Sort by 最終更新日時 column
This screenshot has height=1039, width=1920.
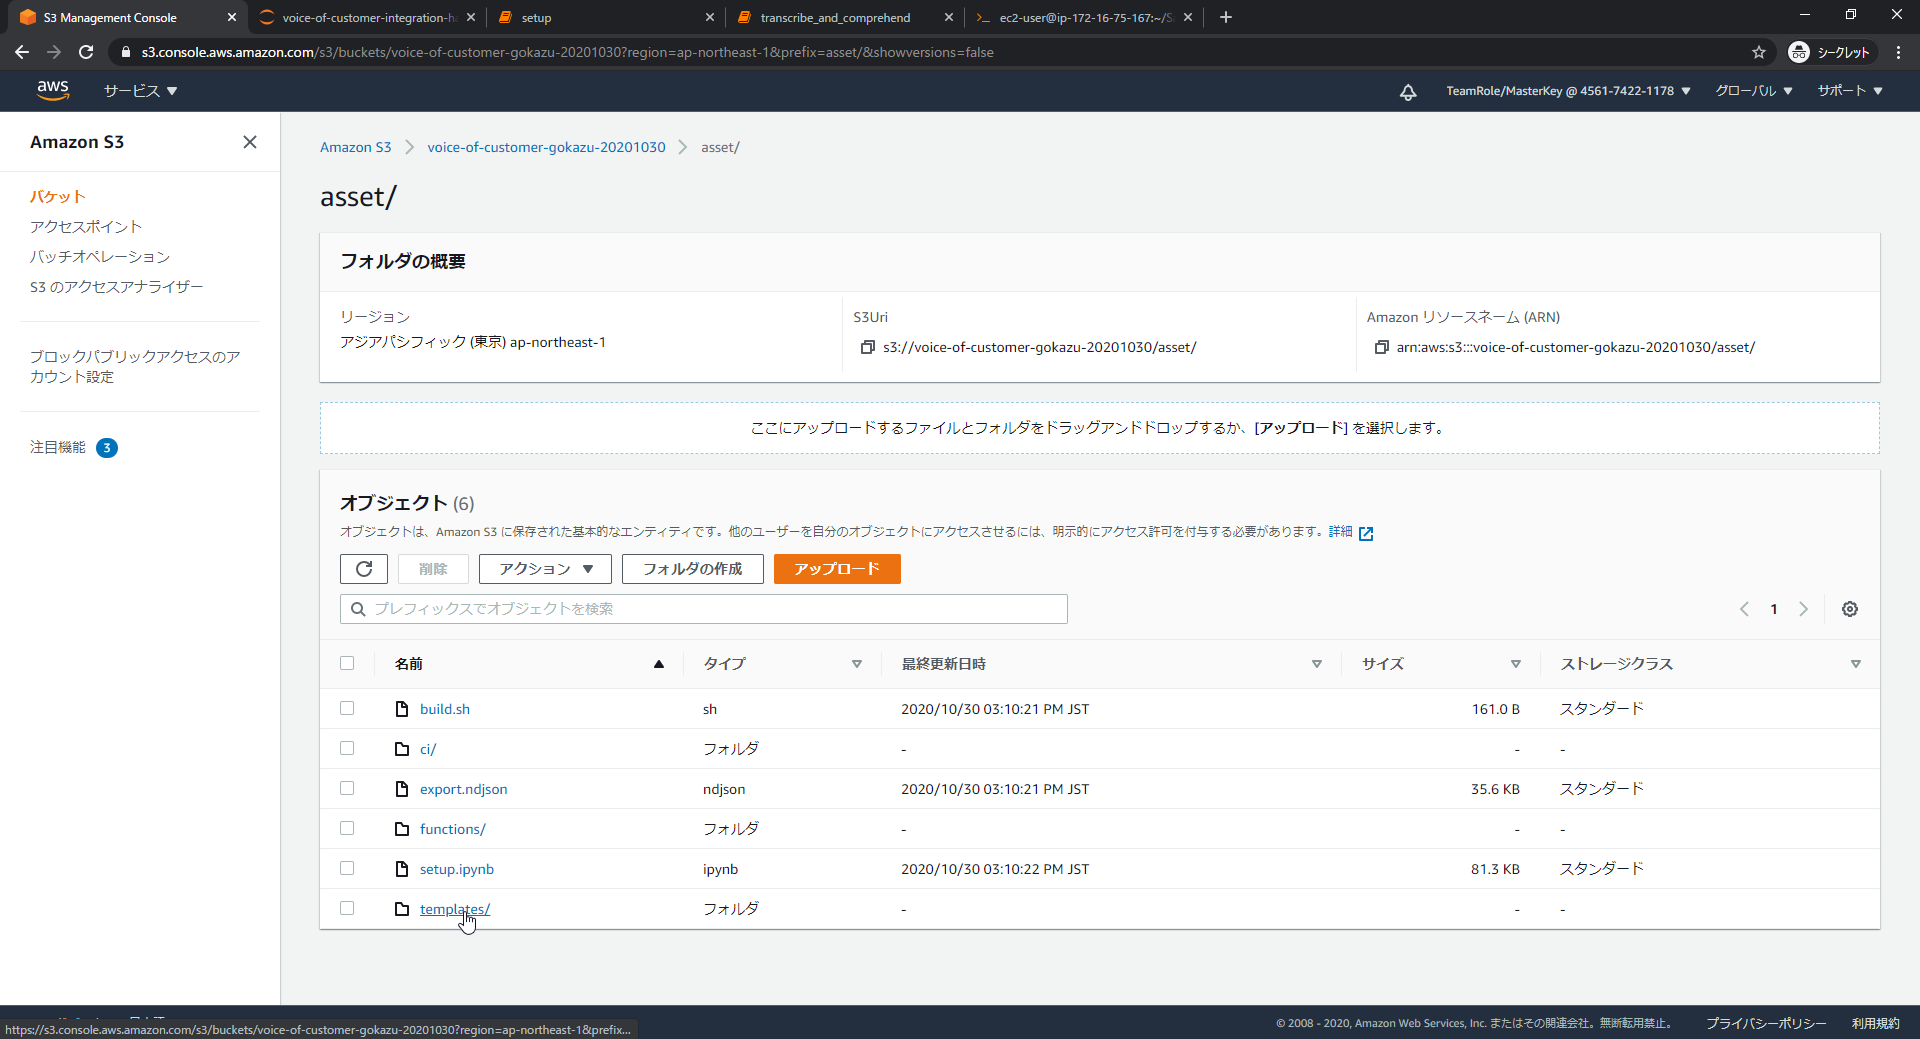pyautogui.click(x=1317, y=664)
